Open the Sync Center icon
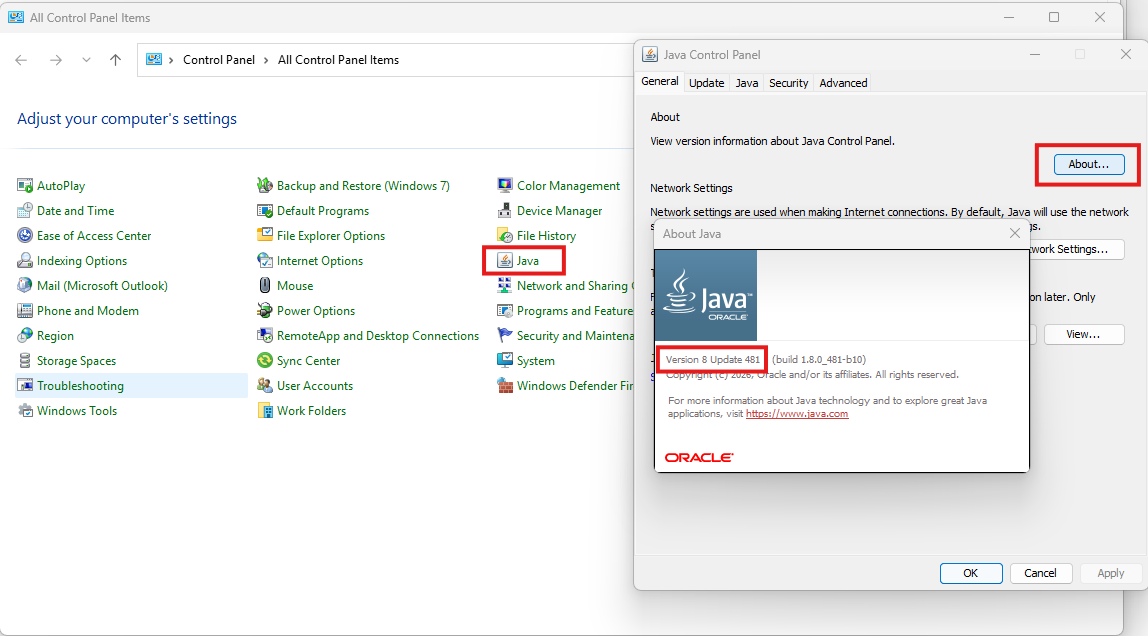1148x636 pixels. (x=265, y=361)
